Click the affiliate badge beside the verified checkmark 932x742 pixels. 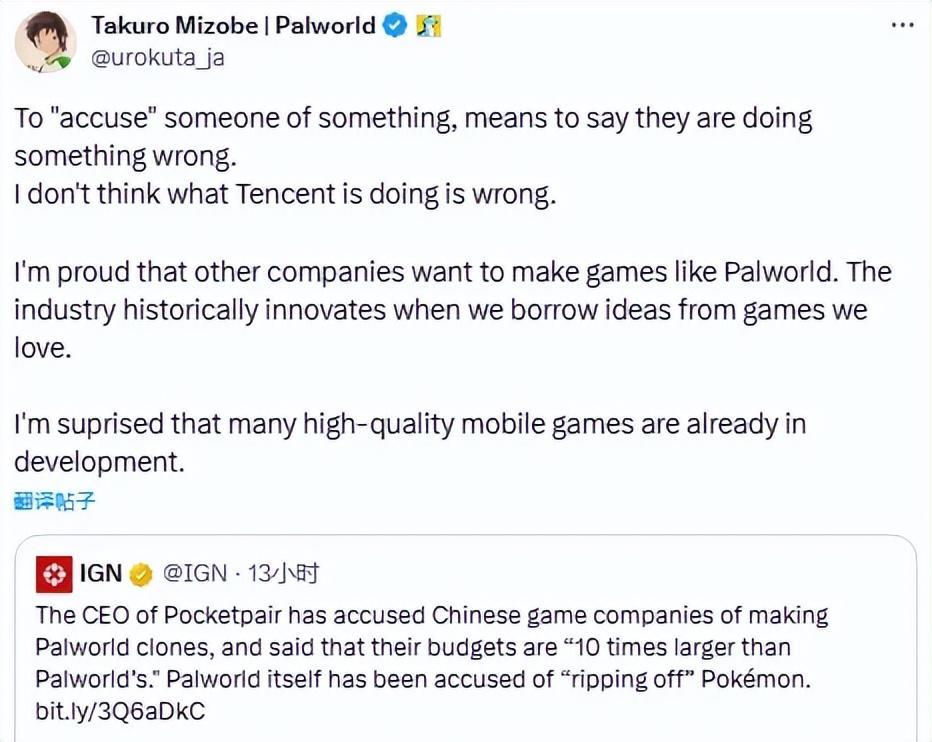pos(429,26)
